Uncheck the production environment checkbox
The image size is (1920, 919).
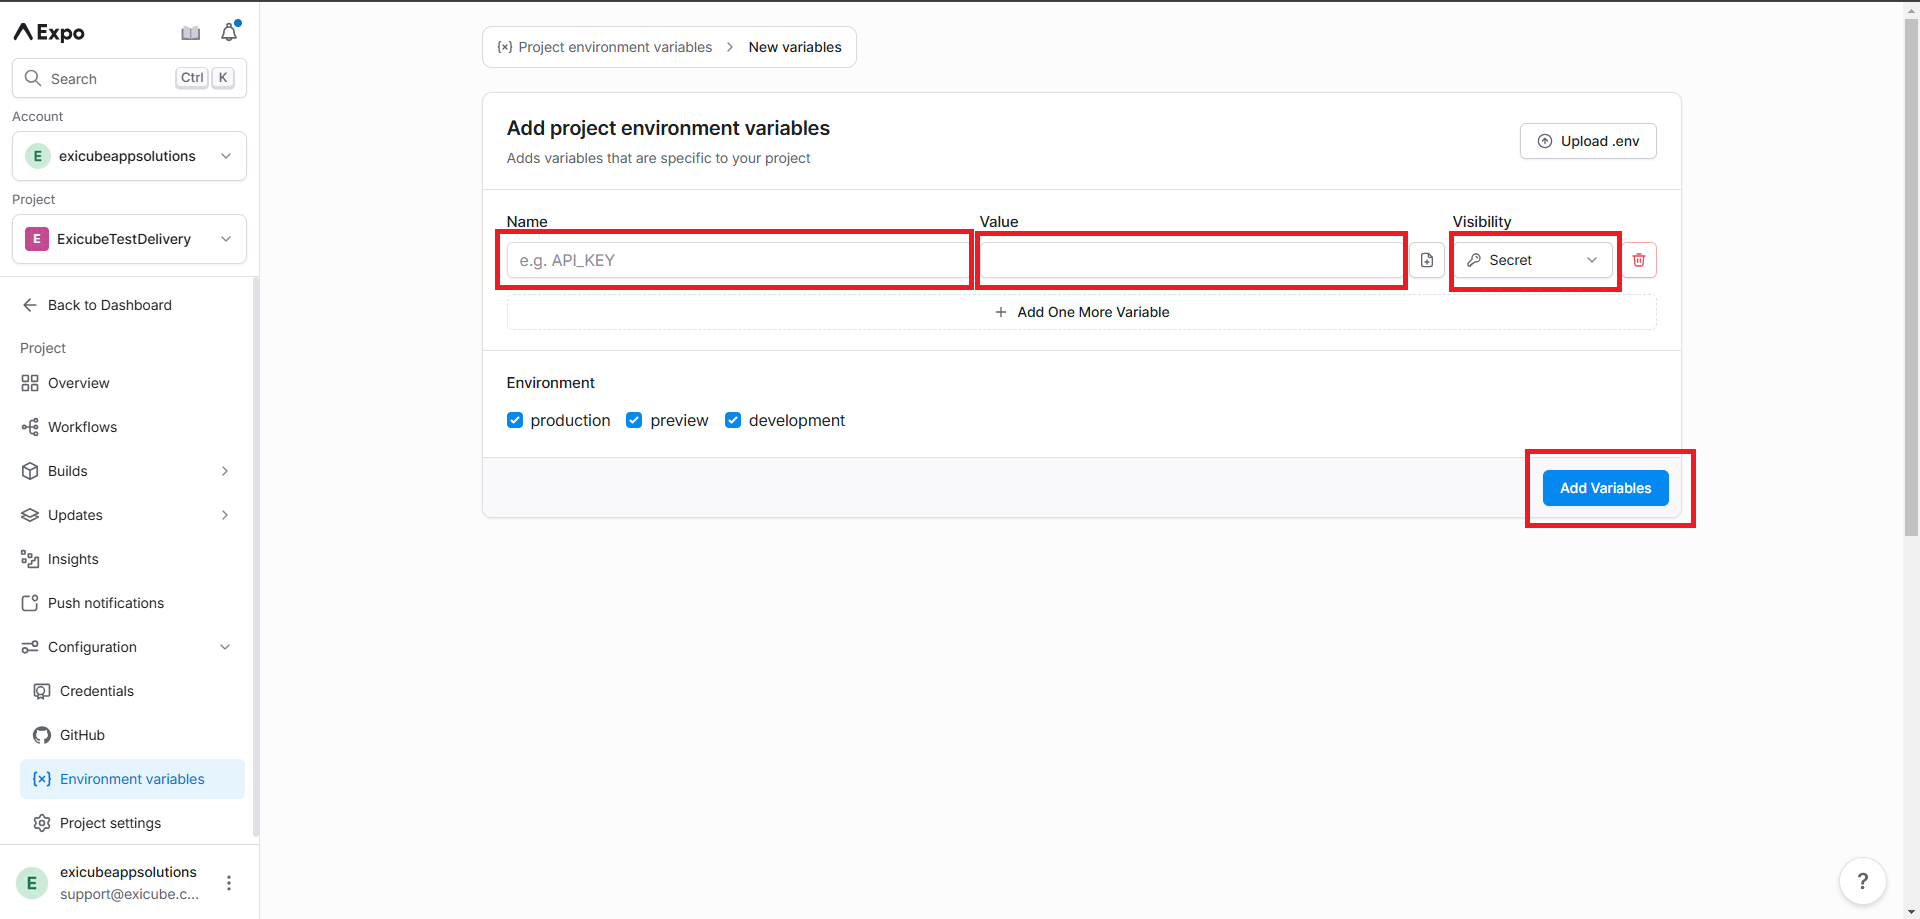click(515, 420)
